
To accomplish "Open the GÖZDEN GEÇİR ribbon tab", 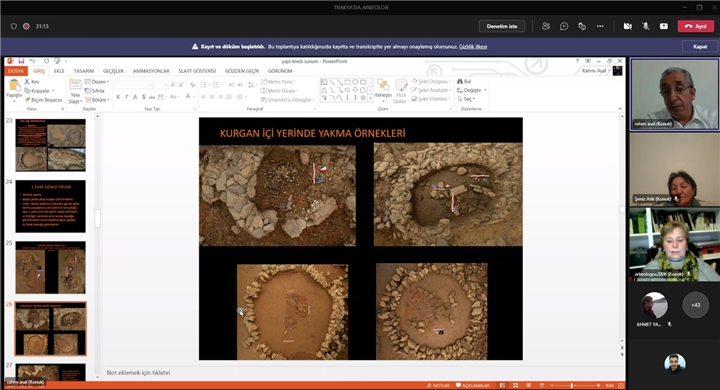I will pyautogui.click(x=242, y=71).
